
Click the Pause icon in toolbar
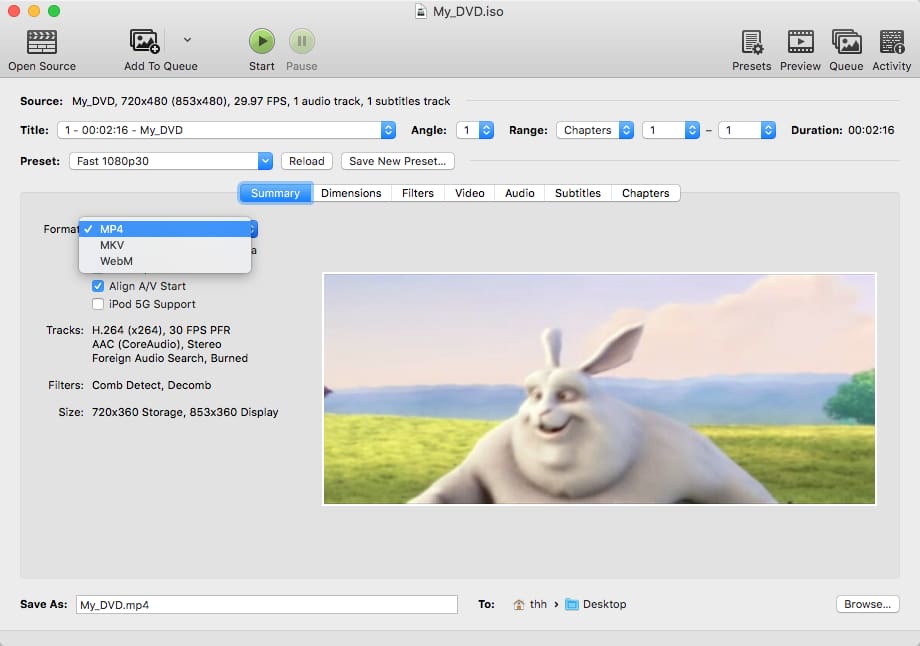(302, 42)
